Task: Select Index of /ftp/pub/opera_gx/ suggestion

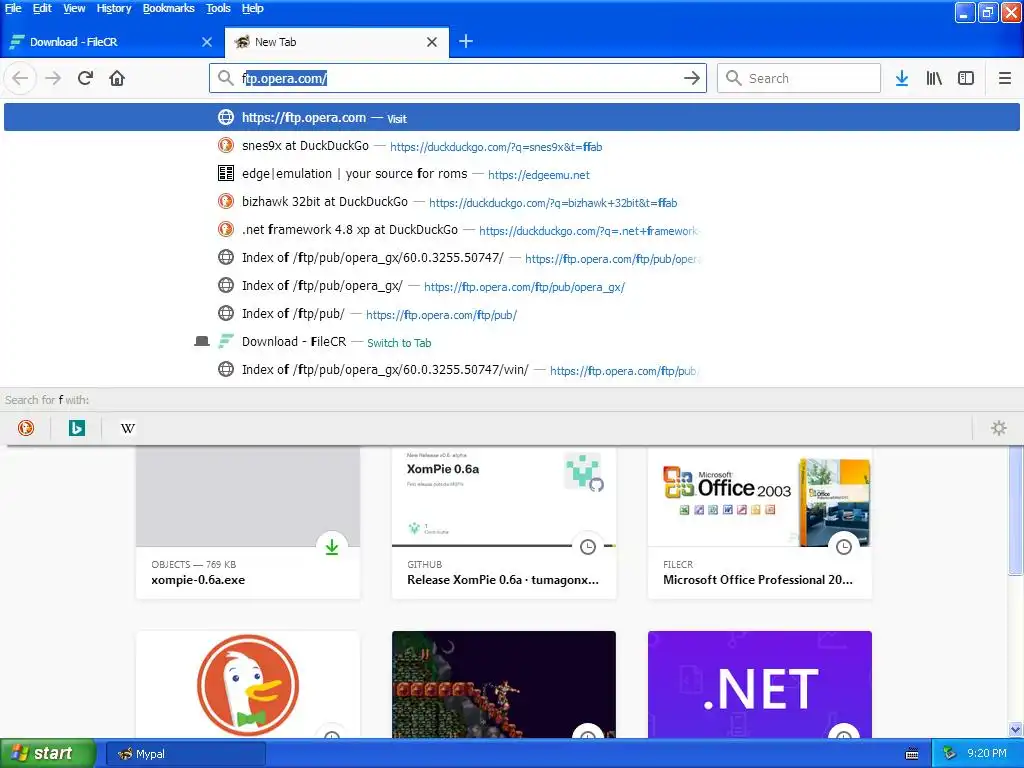Action: tap(511, 286)
